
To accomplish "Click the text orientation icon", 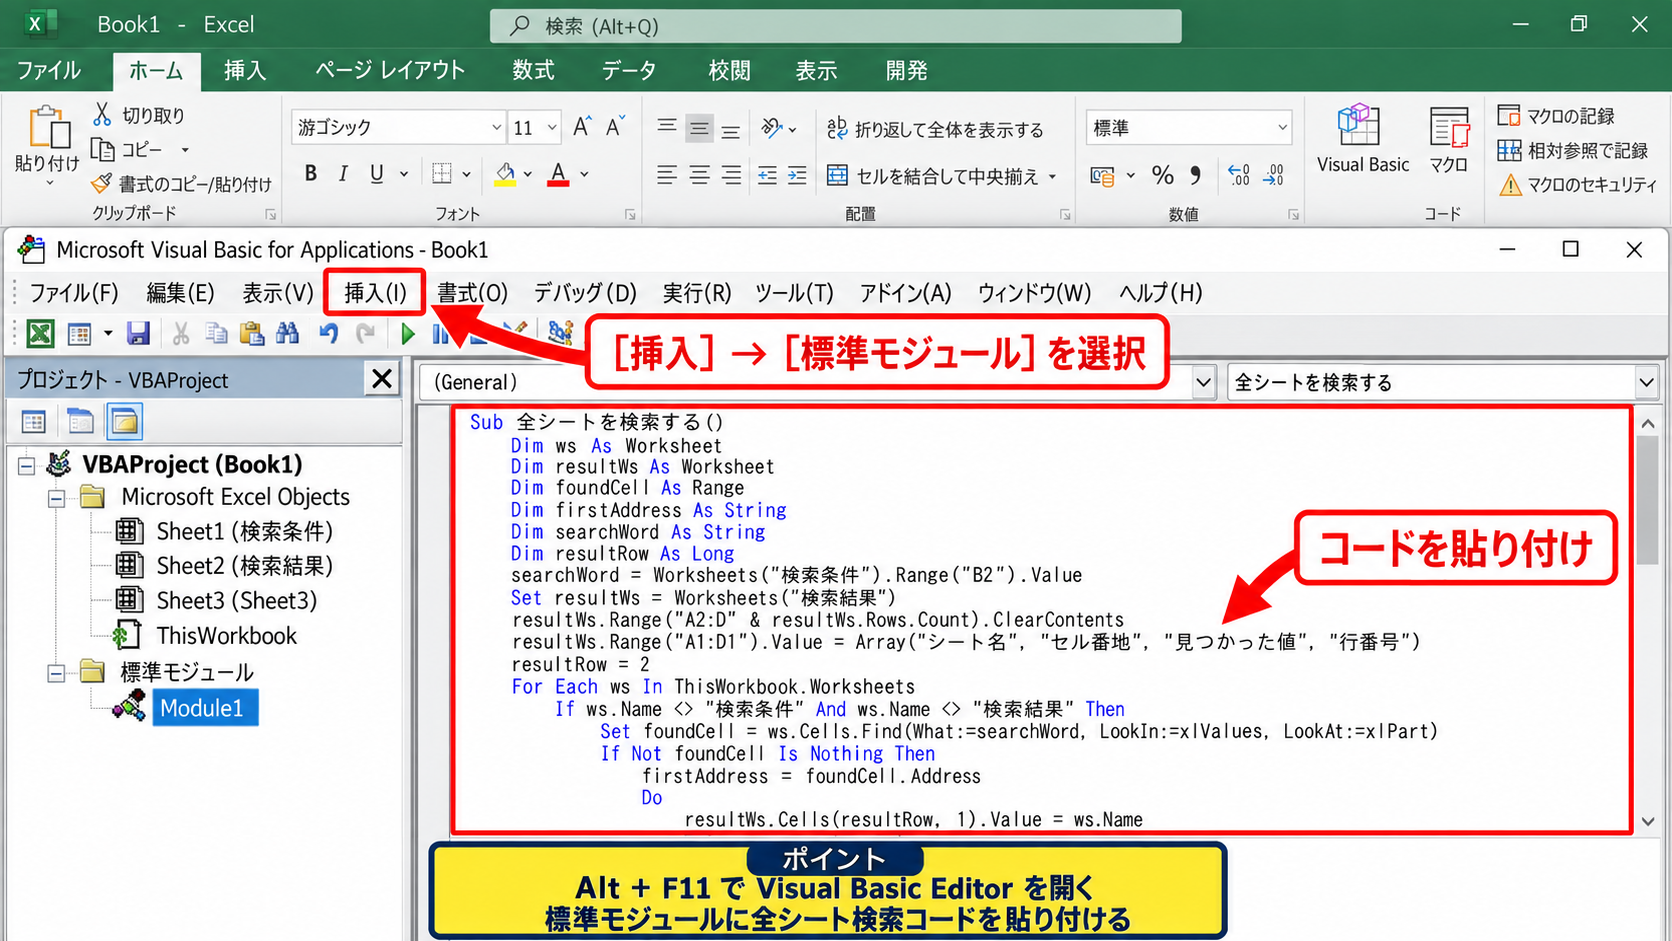I will (x=772, y=128).
